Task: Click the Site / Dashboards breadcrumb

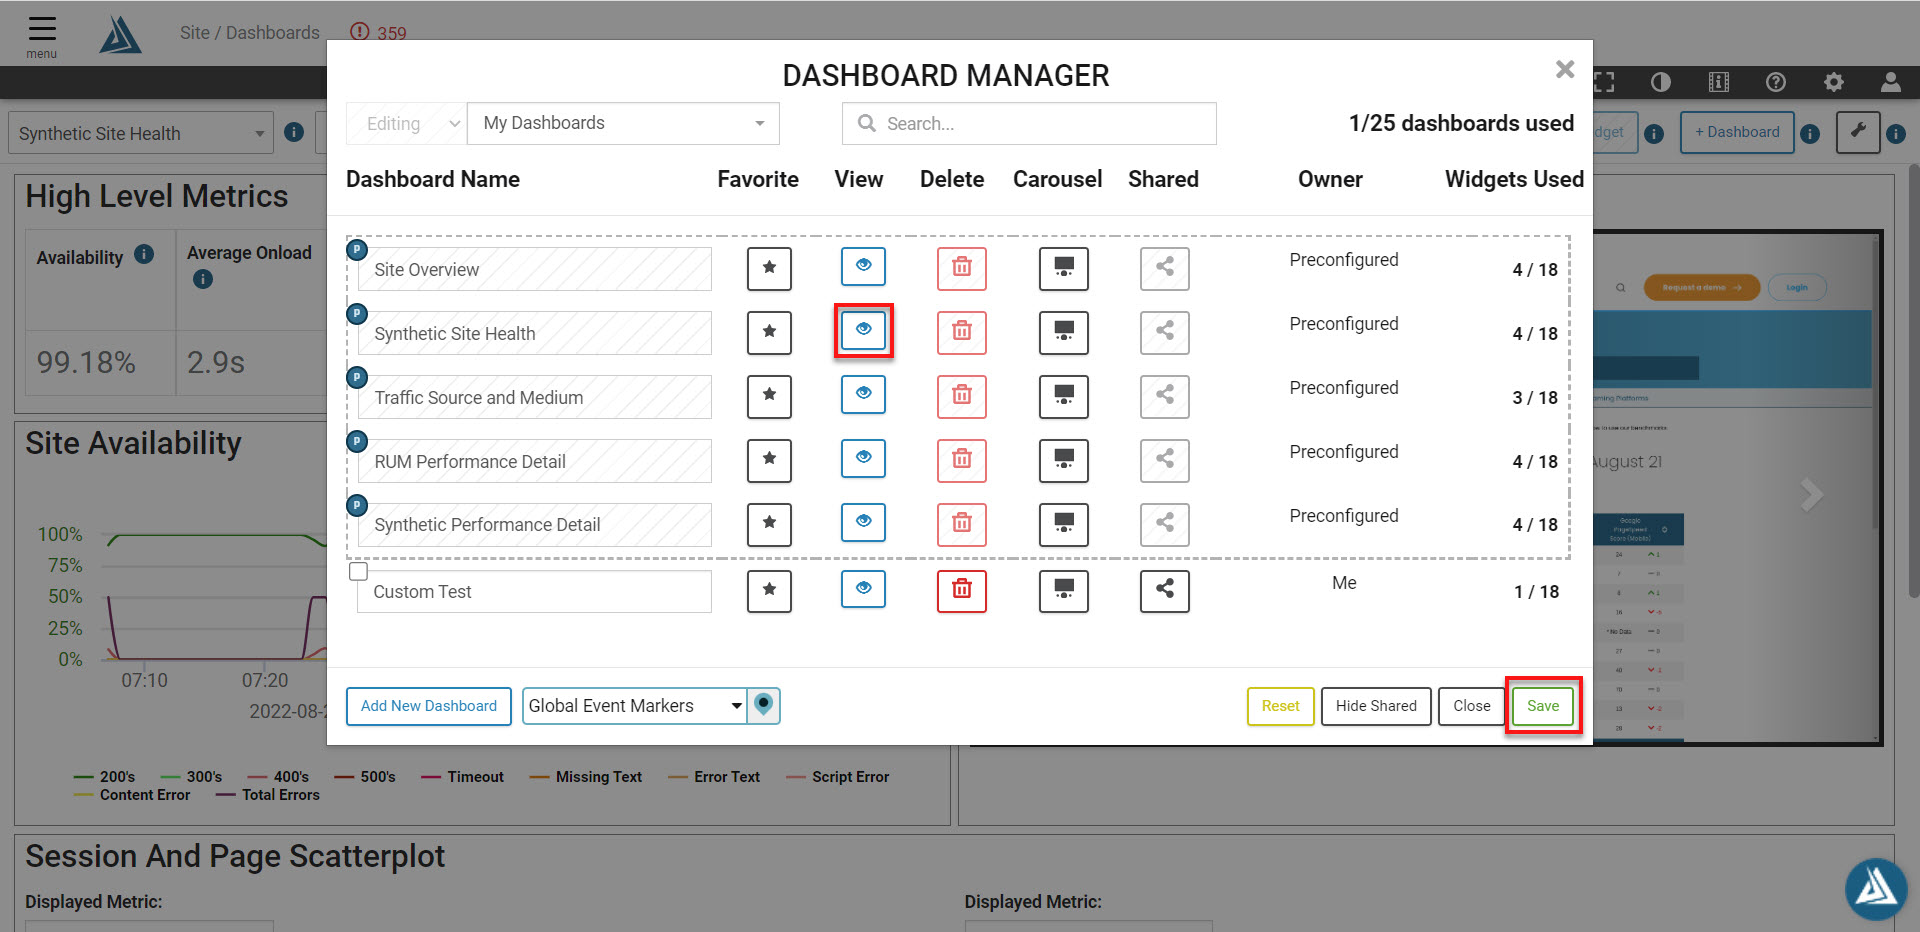Action: pyautogui.click(x=250, y=33)
